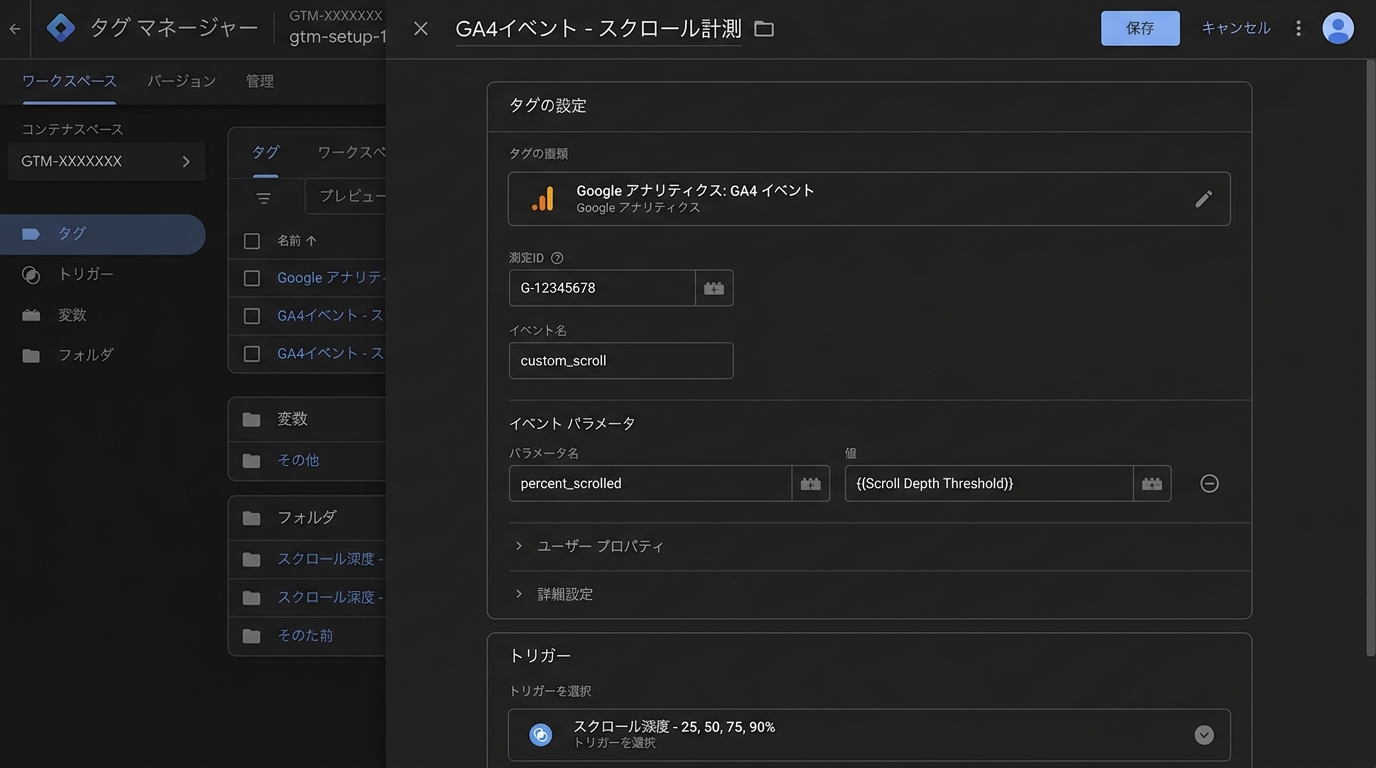Click the トリガー icon in sidebar
This screenshot has height=768, width=1376.
pos(31,274)
